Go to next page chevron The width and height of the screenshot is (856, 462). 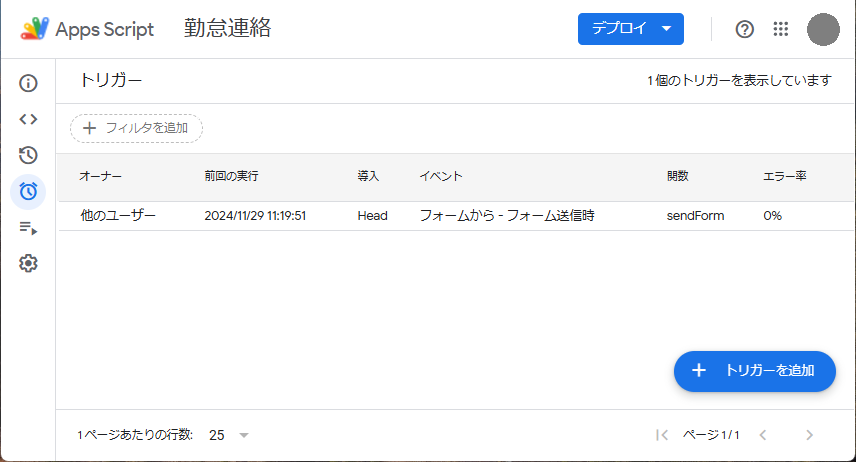[x=810, y=435]
